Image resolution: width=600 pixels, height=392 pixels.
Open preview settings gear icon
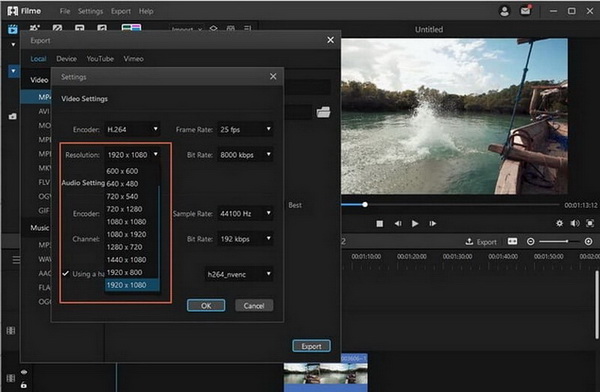coord(559,223)
